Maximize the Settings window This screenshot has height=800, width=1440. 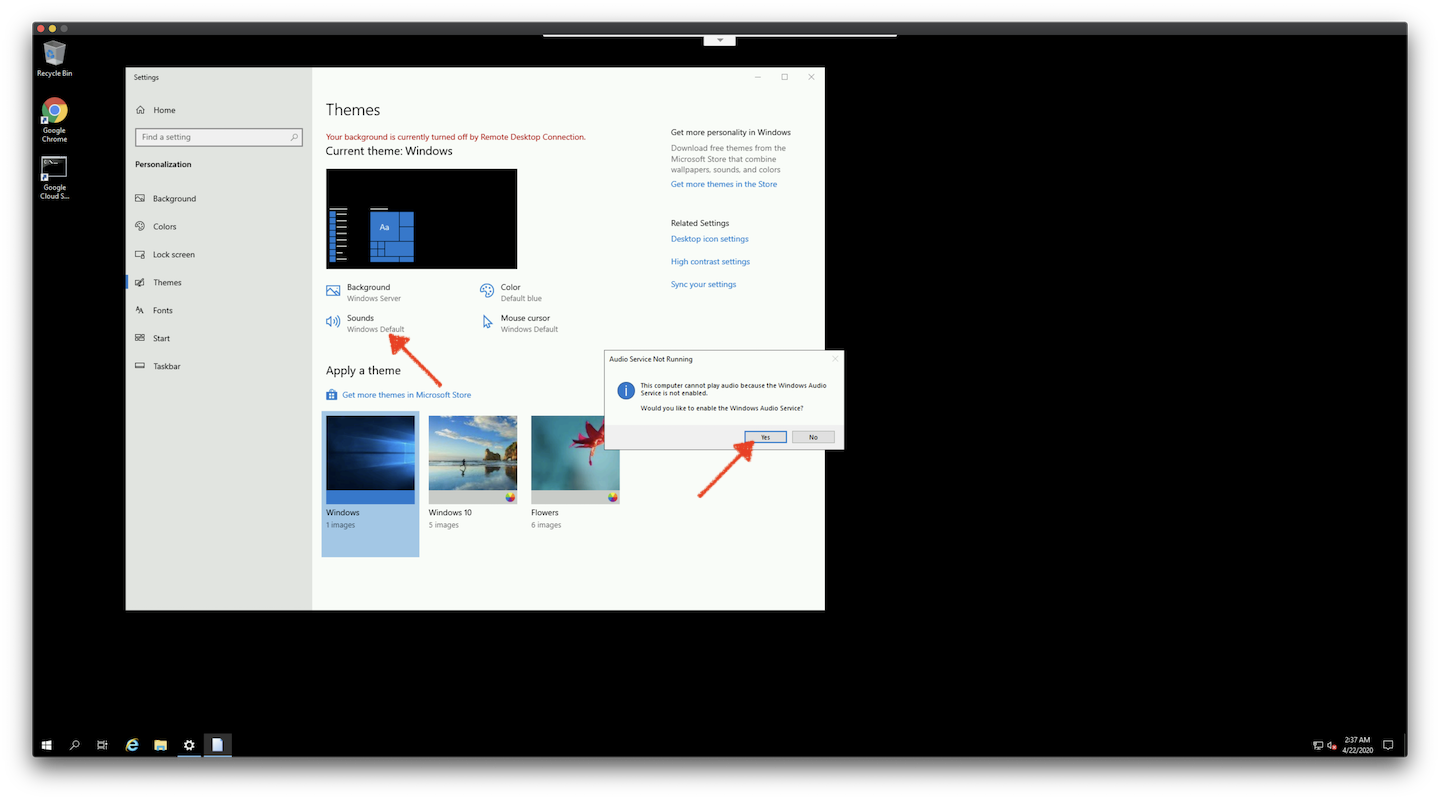coord(784,77)
